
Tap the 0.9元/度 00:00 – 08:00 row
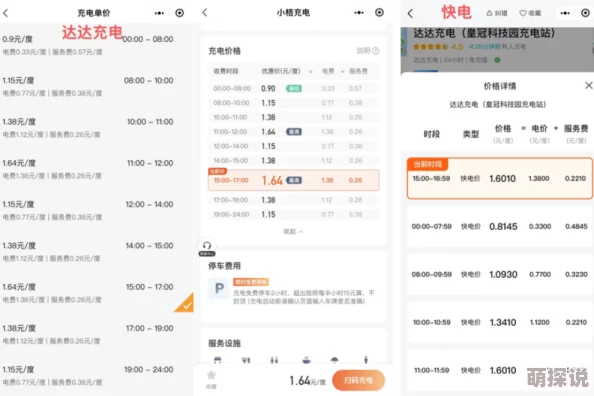[97, 45]
